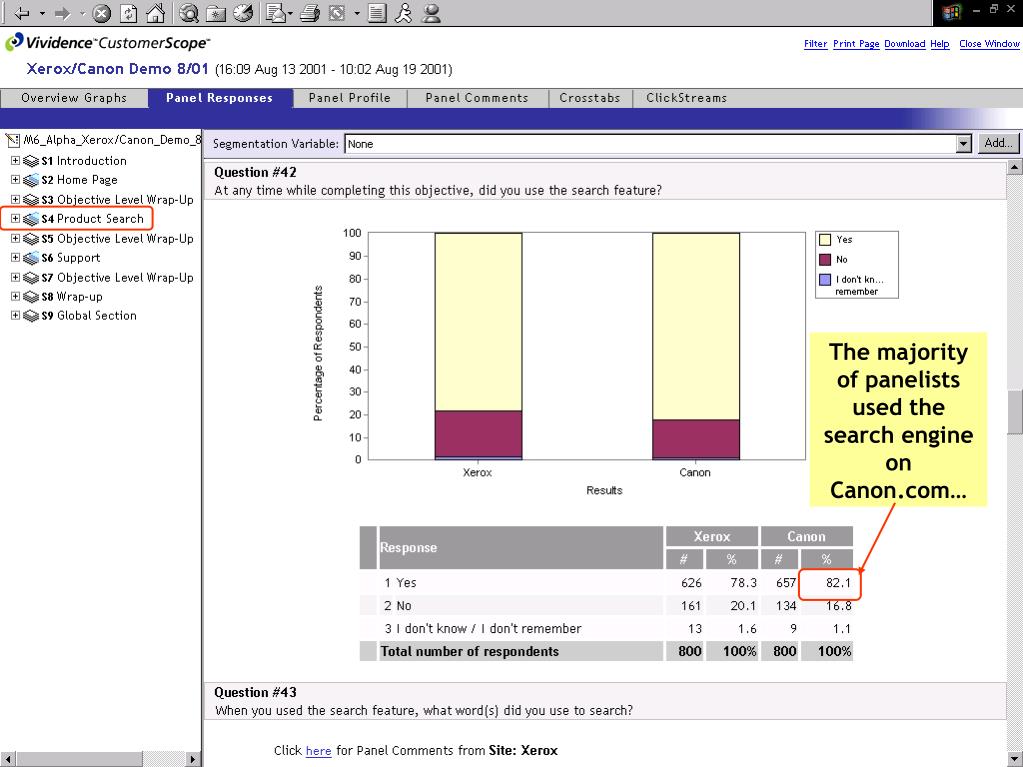Click the S6 Support stack icon
The image size is (1023, 767).
(x=31, y=258)
